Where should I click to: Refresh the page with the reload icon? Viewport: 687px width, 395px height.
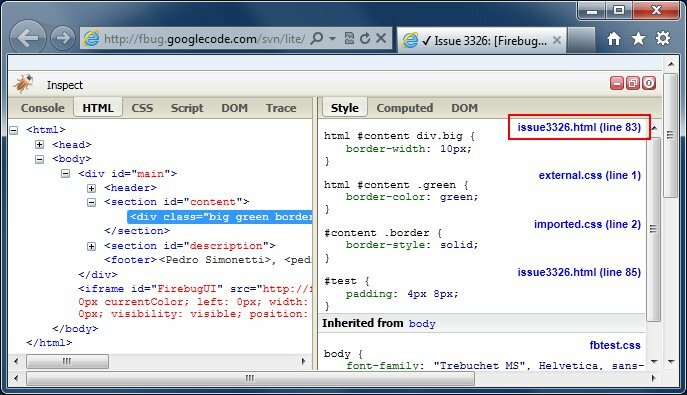point(365,39)
